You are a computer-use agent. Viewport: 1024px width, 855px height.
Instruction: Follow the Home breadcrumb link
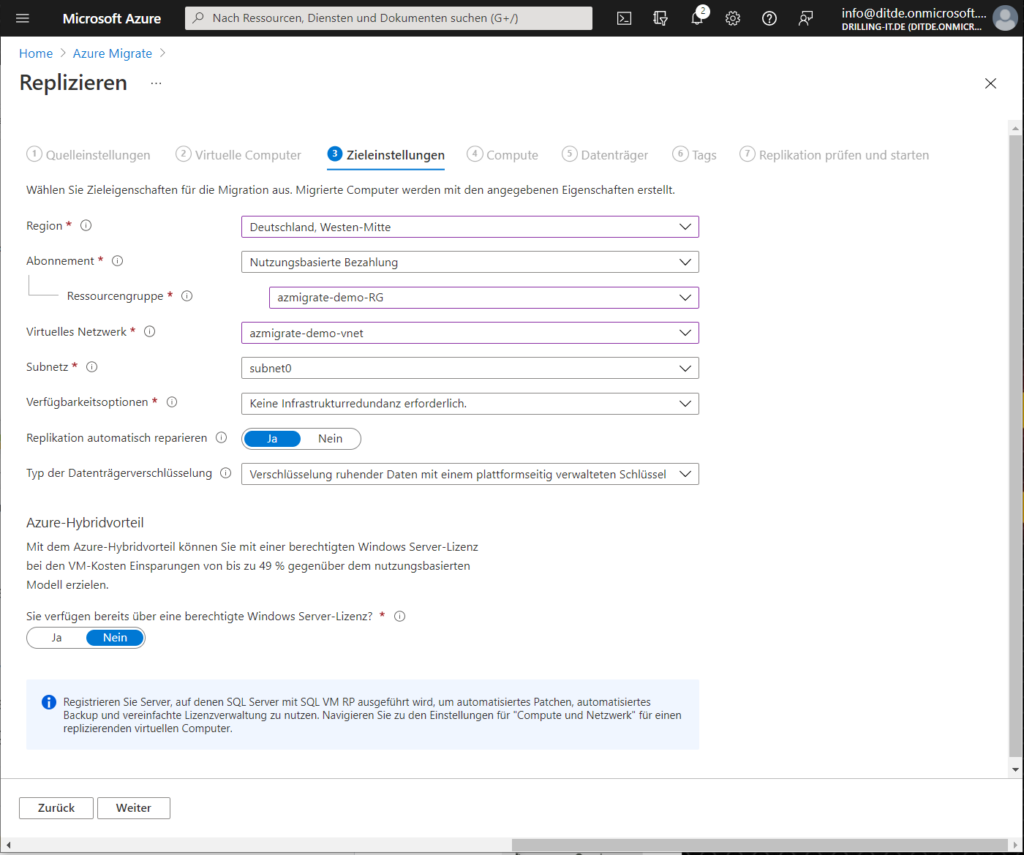pyautogui.click(x=35, y=54)
